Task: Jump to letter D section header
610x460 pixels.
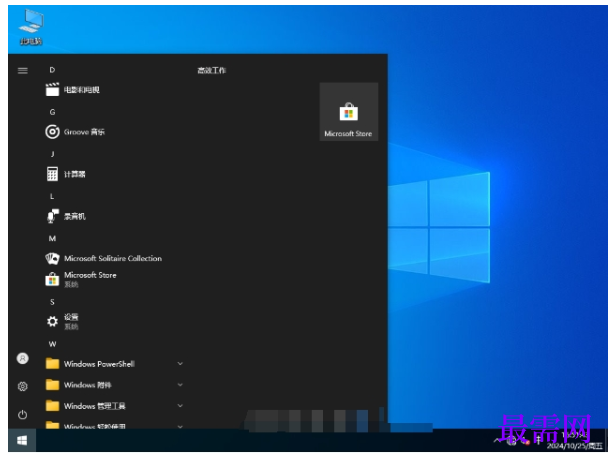Action: click(x=52, y=70)
